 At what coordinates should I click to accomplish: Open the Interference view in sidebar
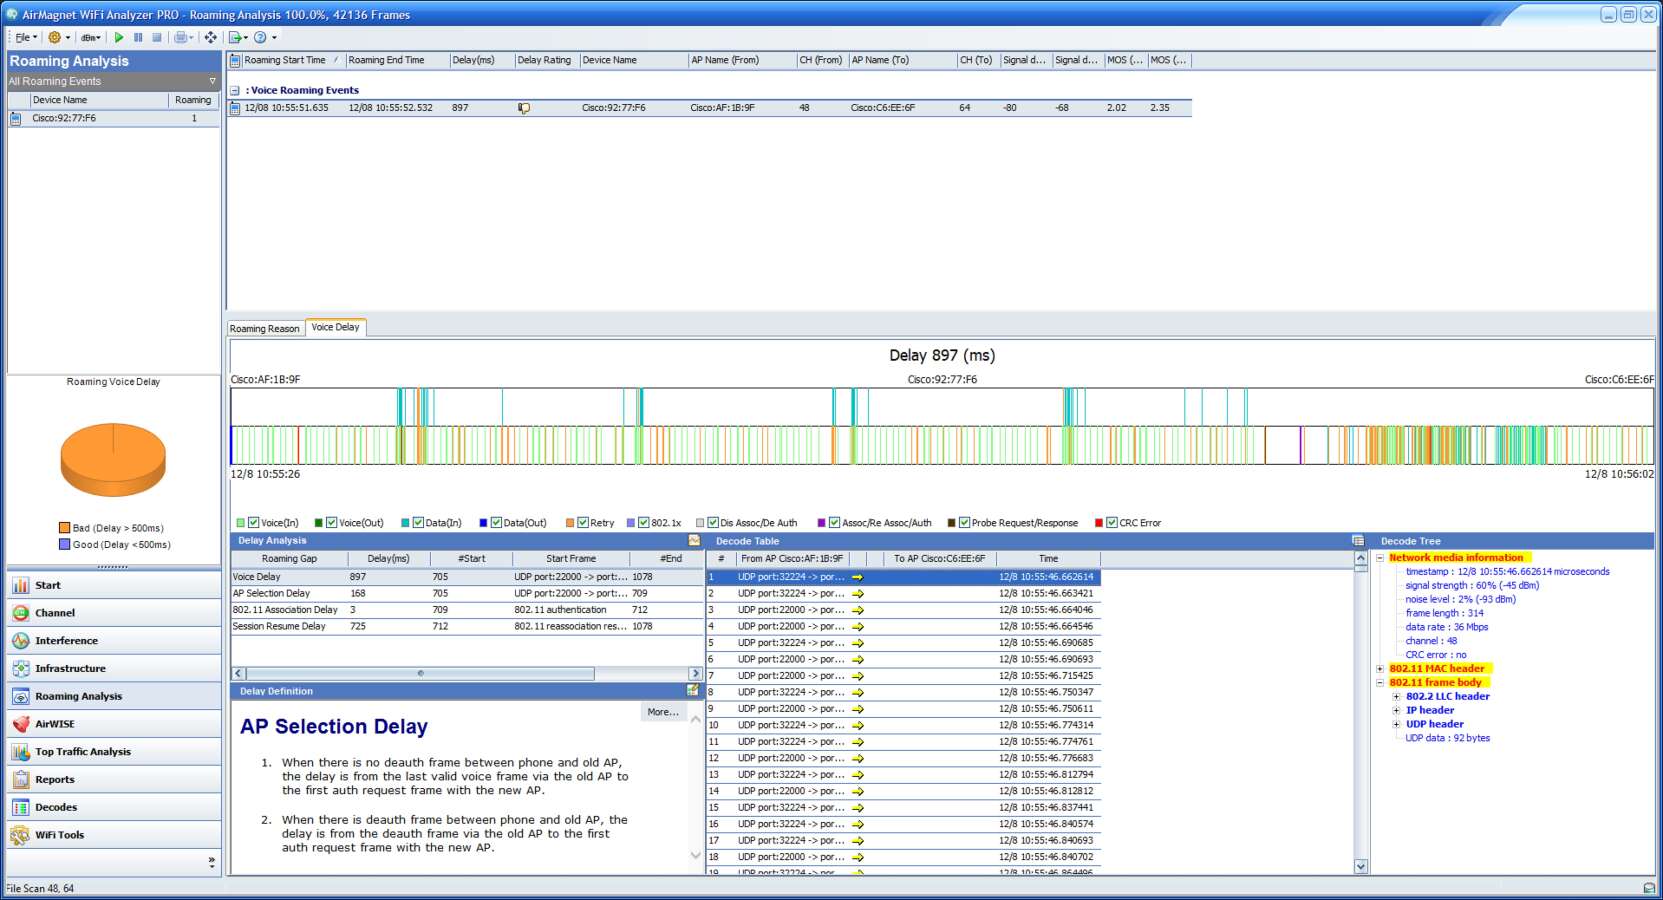coord(114,641)
